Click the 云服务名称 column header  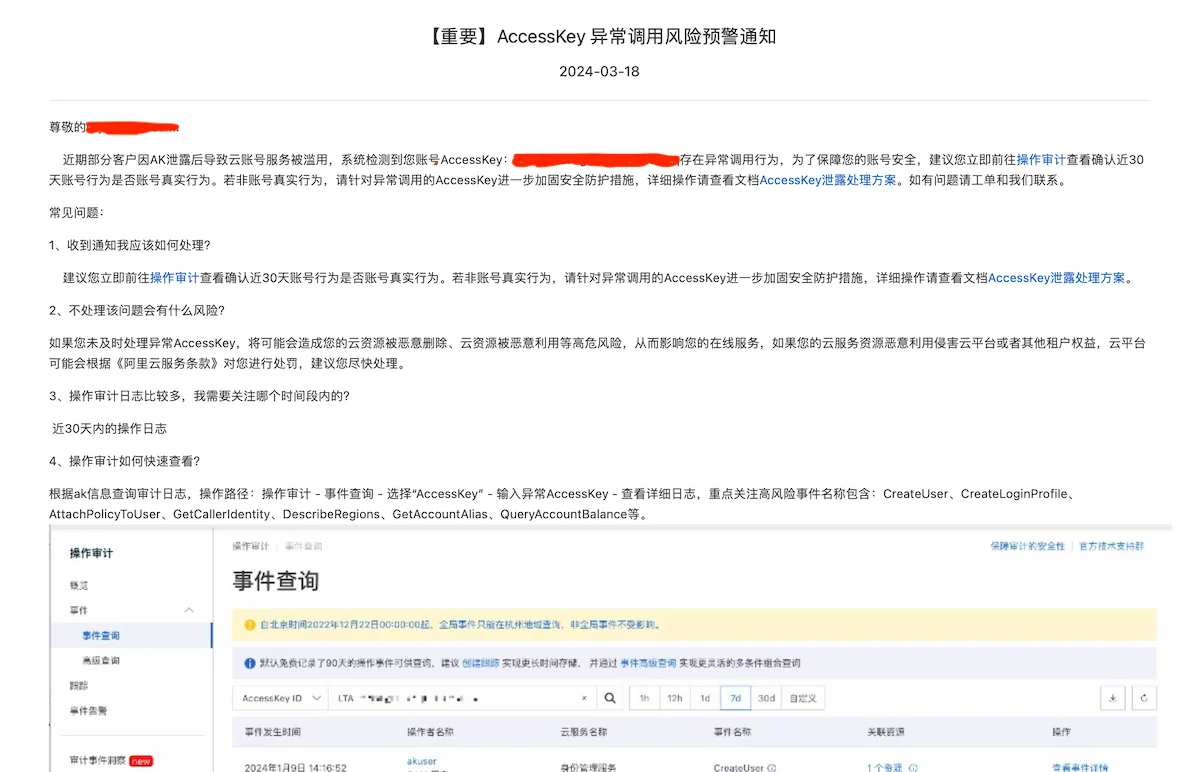tap(584, 732)
